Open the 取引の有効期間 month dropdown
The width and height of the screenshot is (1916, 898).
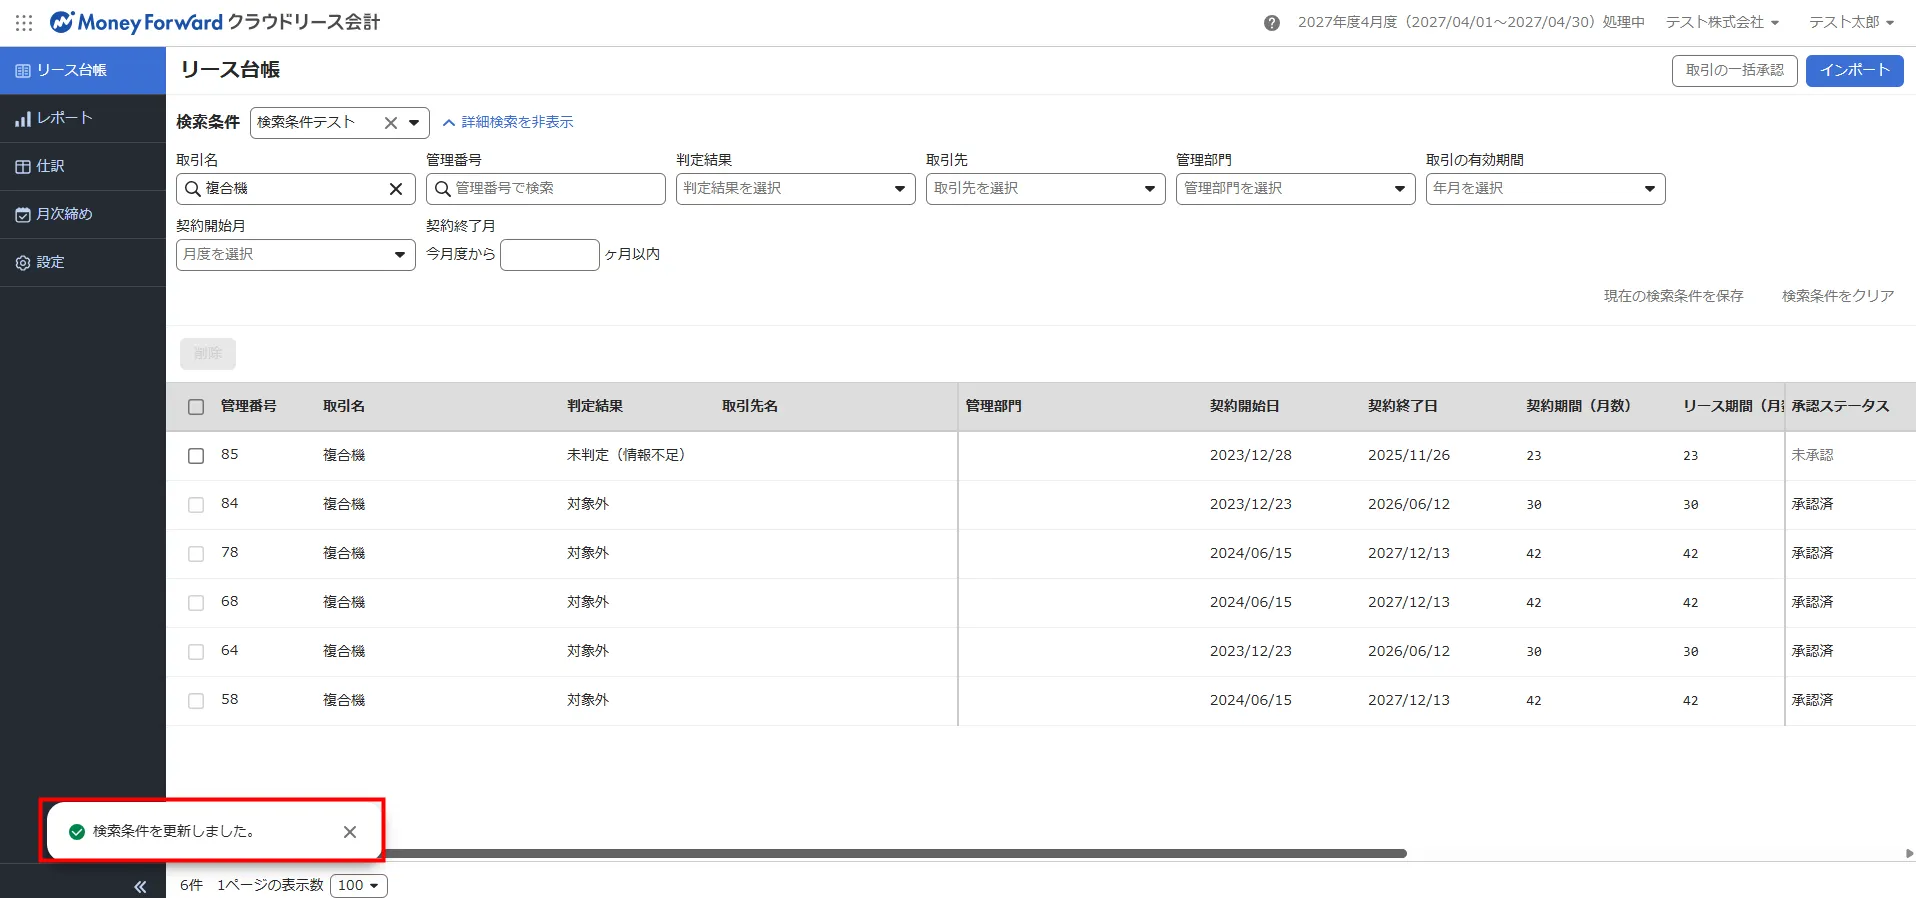point(1545,189)
